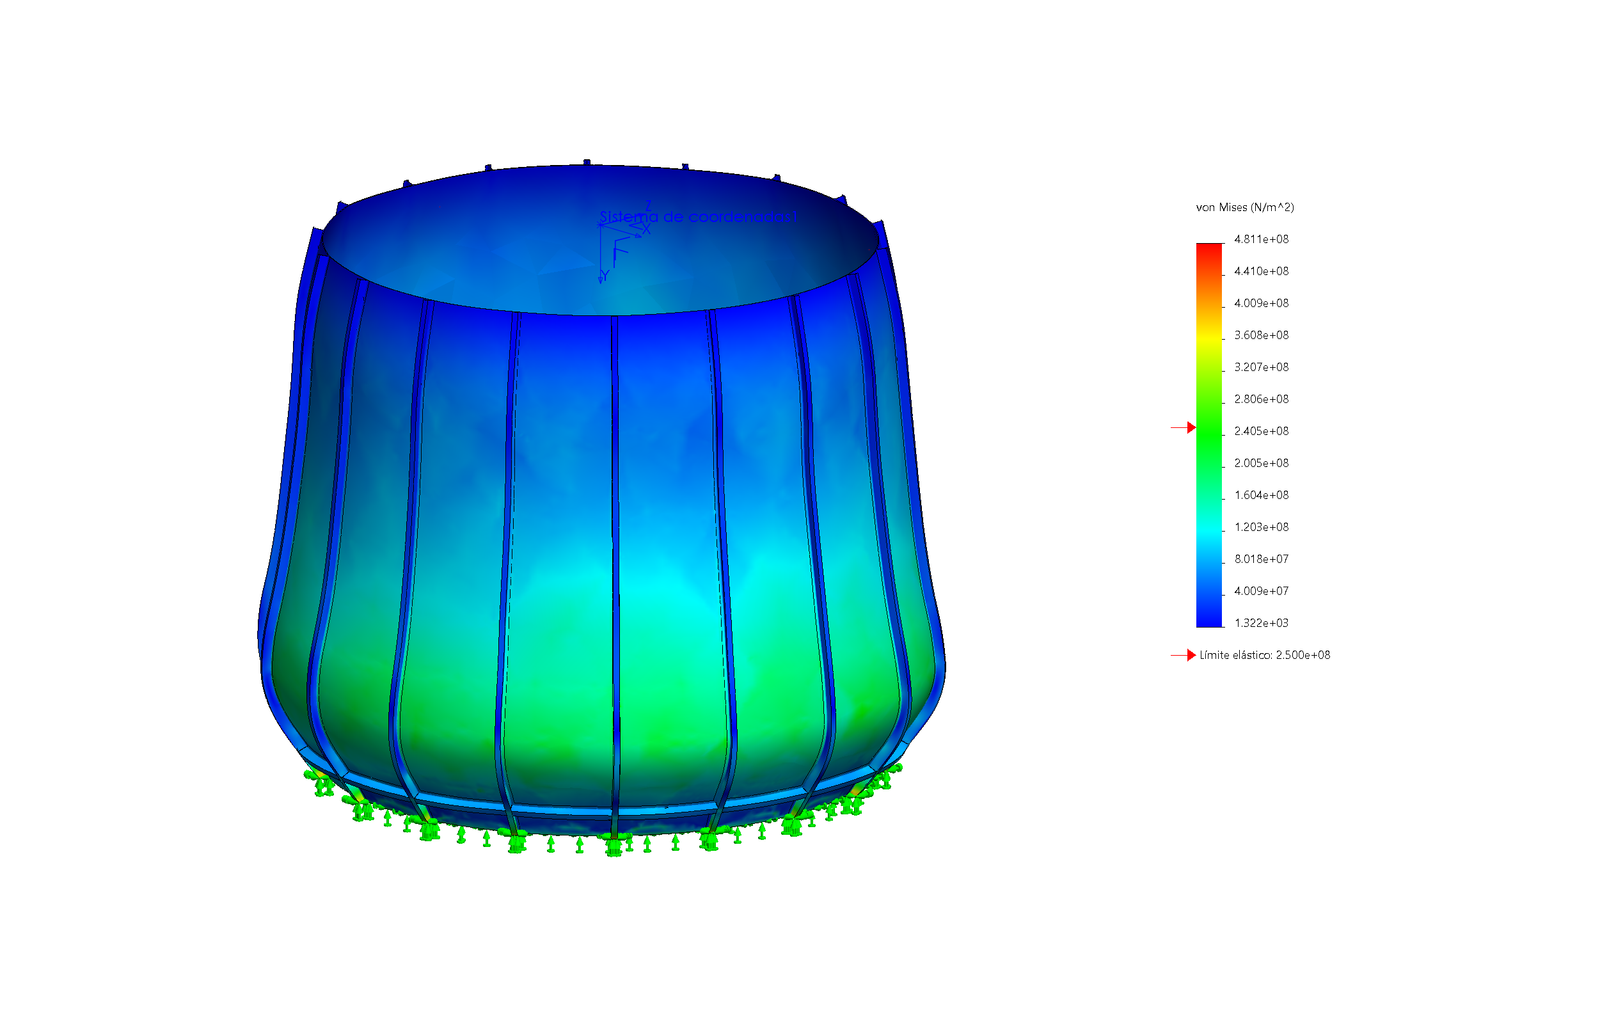Click legend value 2.005e+08

[x=1261, y=463]
